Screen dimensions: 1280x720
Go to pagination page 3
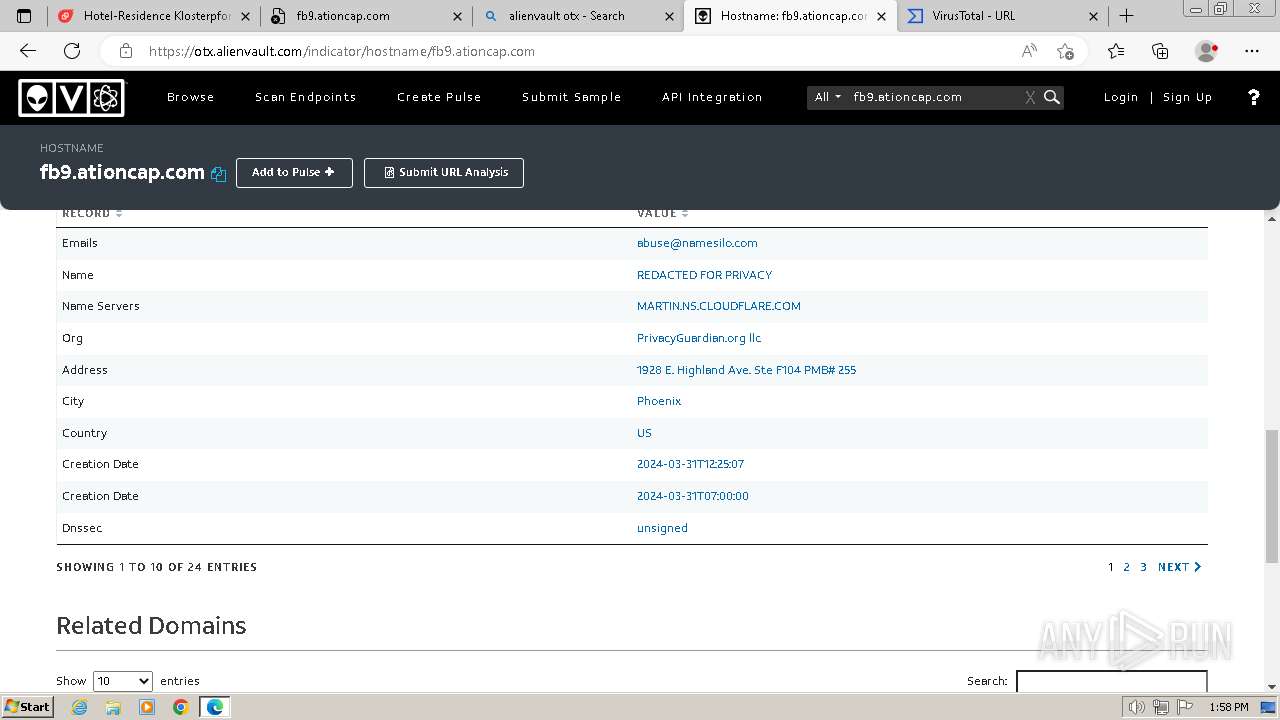click(1144, 567)
